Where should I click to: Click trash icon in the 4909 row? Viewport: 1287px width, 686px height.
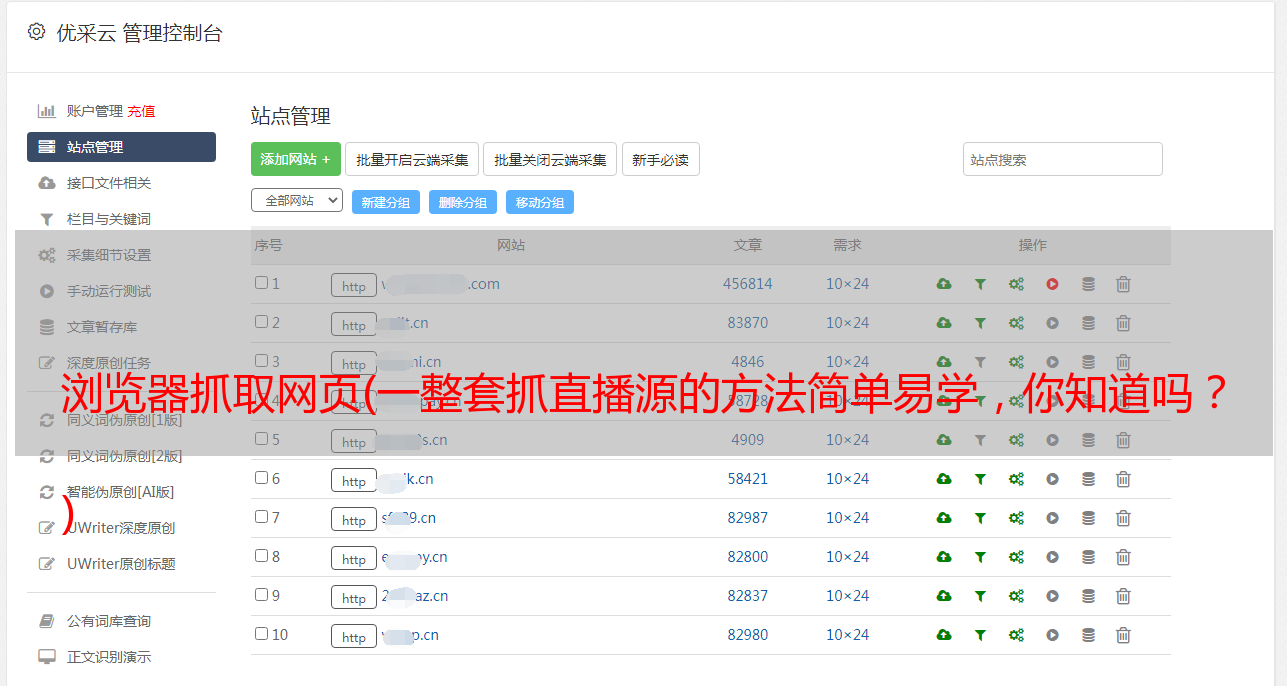1123,440
